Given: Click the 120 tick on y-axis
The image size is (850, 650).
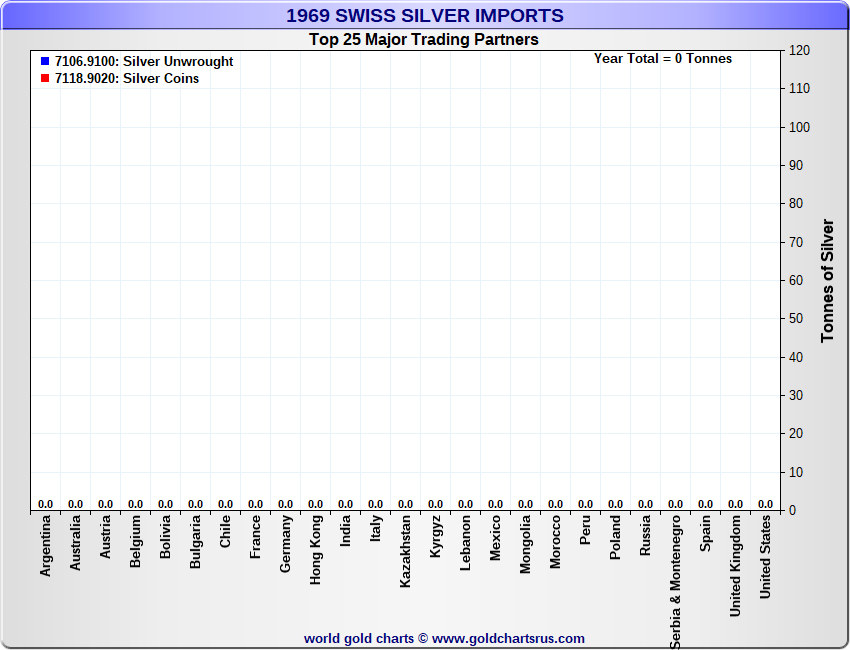Looking at the screenshot, I should coord(798,50).
